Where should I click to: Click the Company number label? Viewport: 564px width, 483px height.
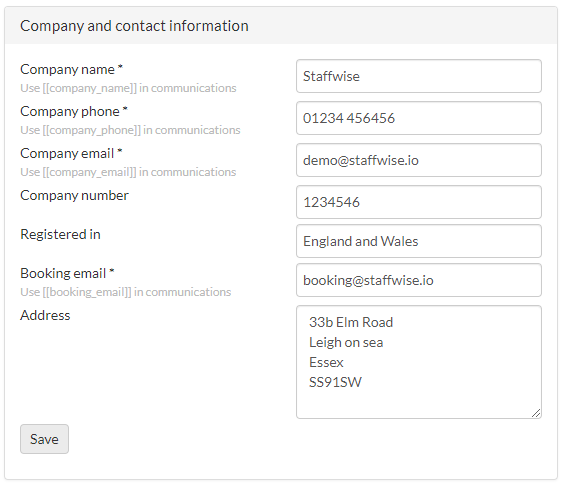[x=74, y=196]
